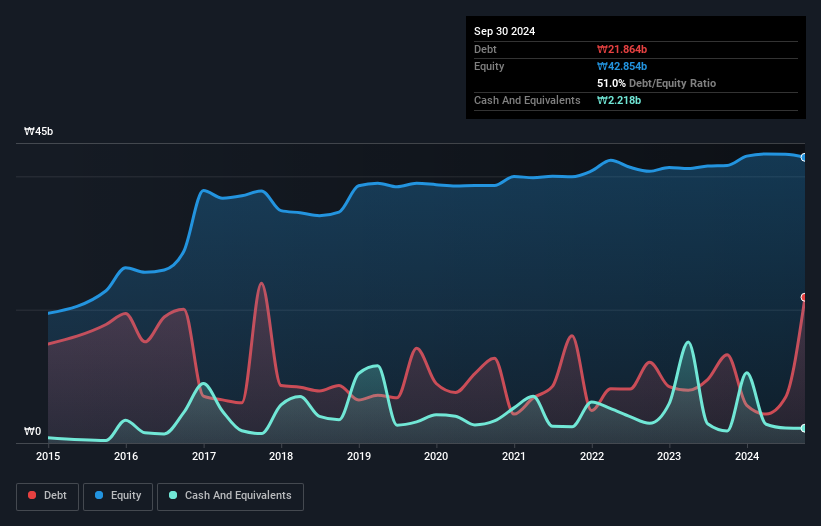The image size is (821, 526).
Task: Click the 2020 x-axis label
Action: click(x=436, y=456)
